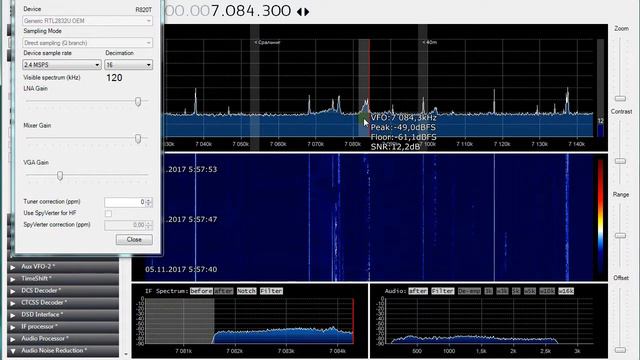Click the 7 050k label on spectrum axis
Screen dimensions: 640x360
click(x=241, y=144)
